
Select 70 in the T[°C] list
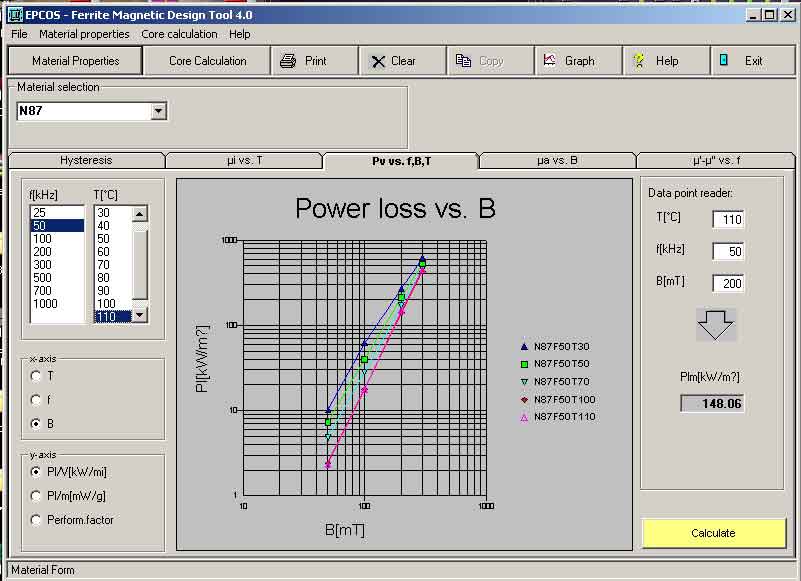pos(113,265)
